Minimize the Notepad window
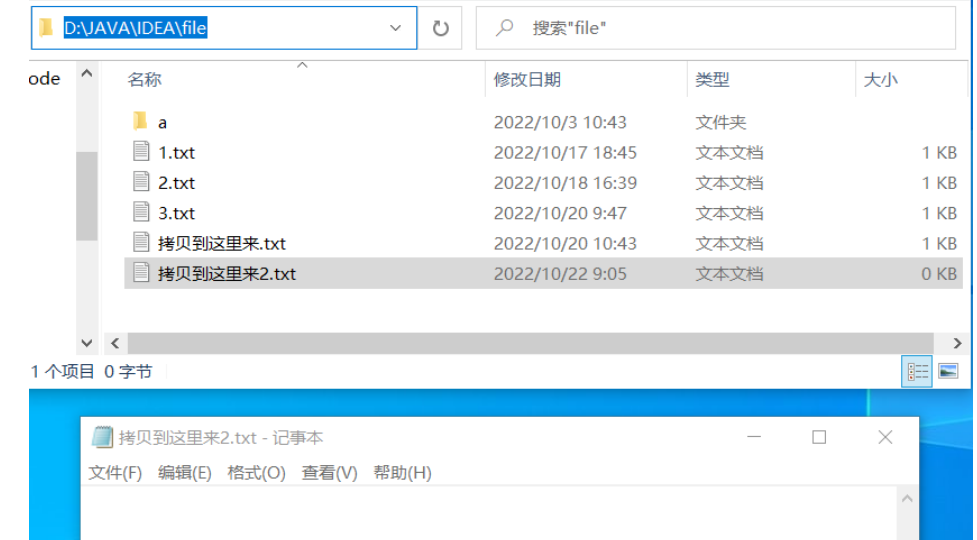 point(754,437)
